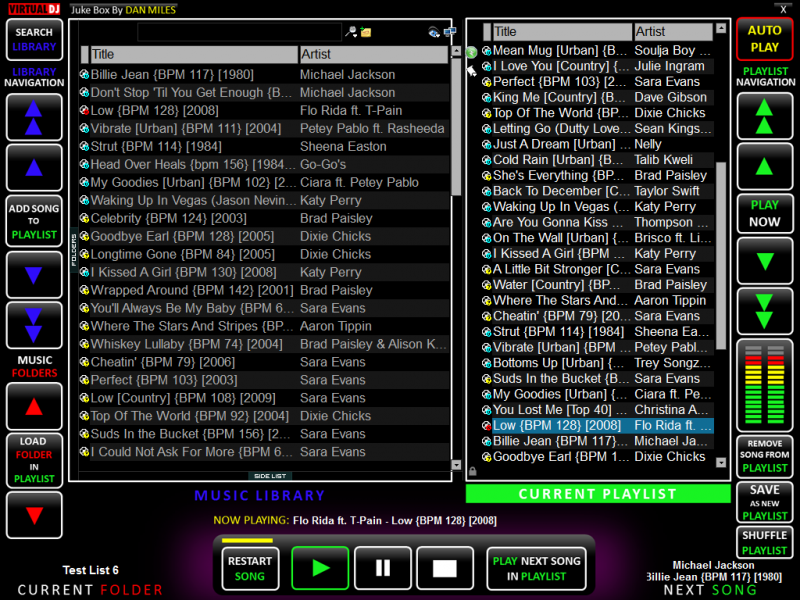The height and width of the screenshot is (600, 800).
Task: Select I Could Not Ask For More in library
Action: coord(264,452)
